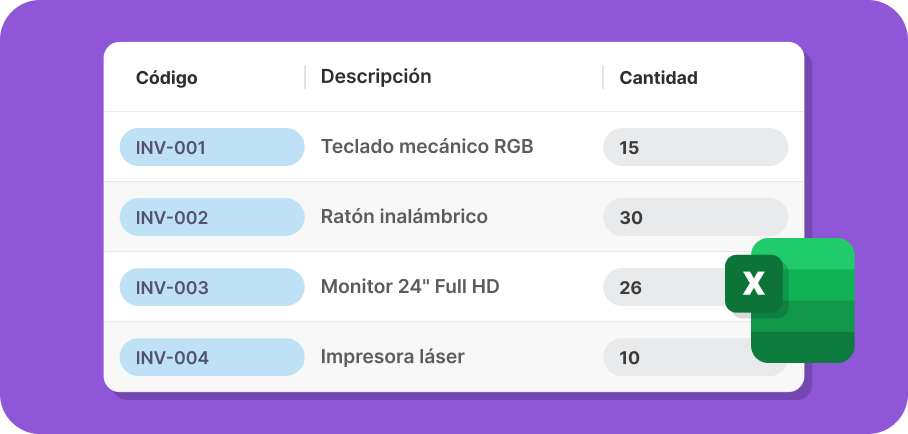This screenshot has width=908, height=434.
Task: Select the Ratón inalámbrico description text
Action: (404, 217)
